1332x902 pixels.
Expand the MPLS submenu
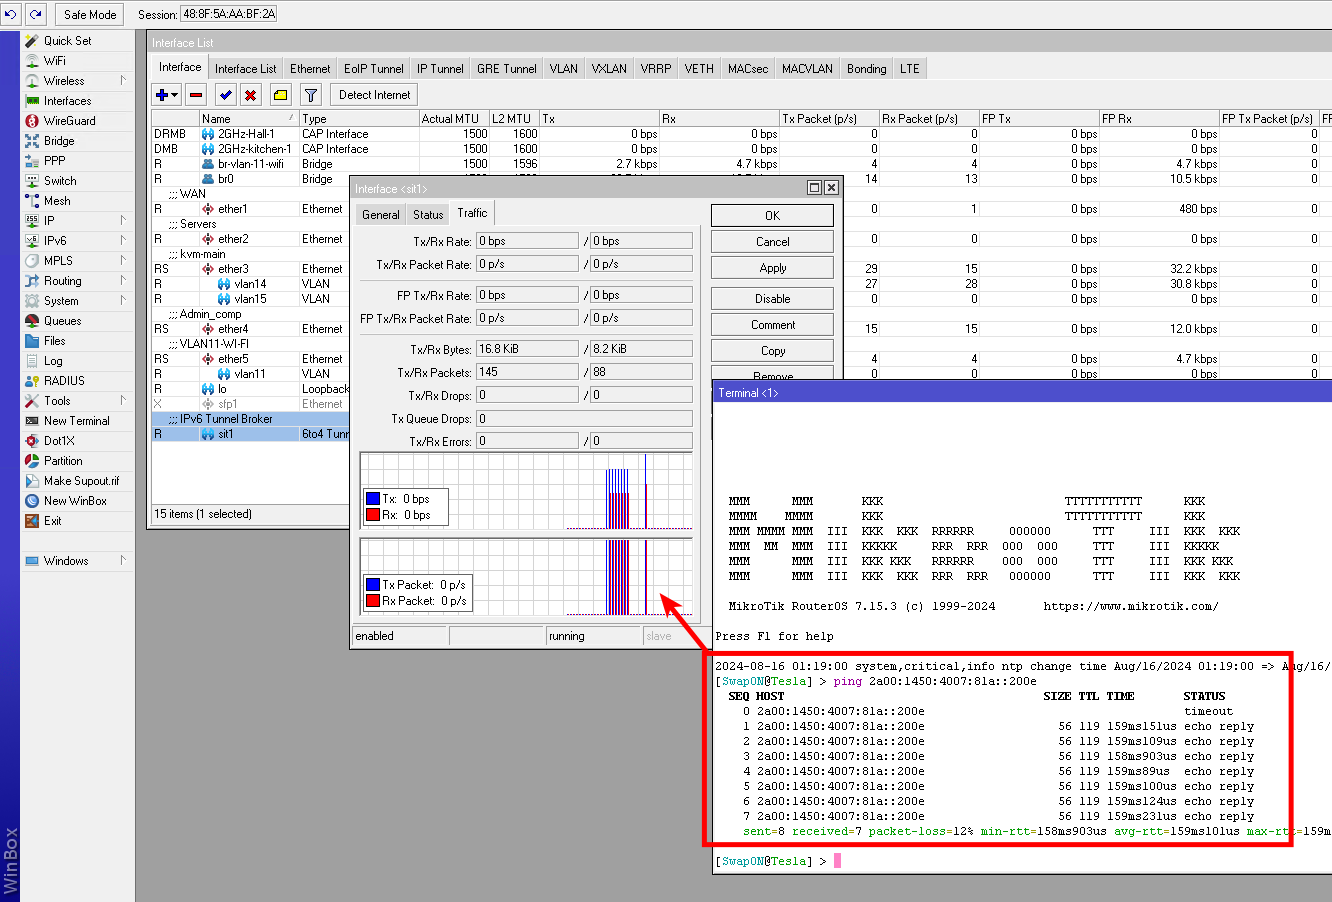point(123,261)
